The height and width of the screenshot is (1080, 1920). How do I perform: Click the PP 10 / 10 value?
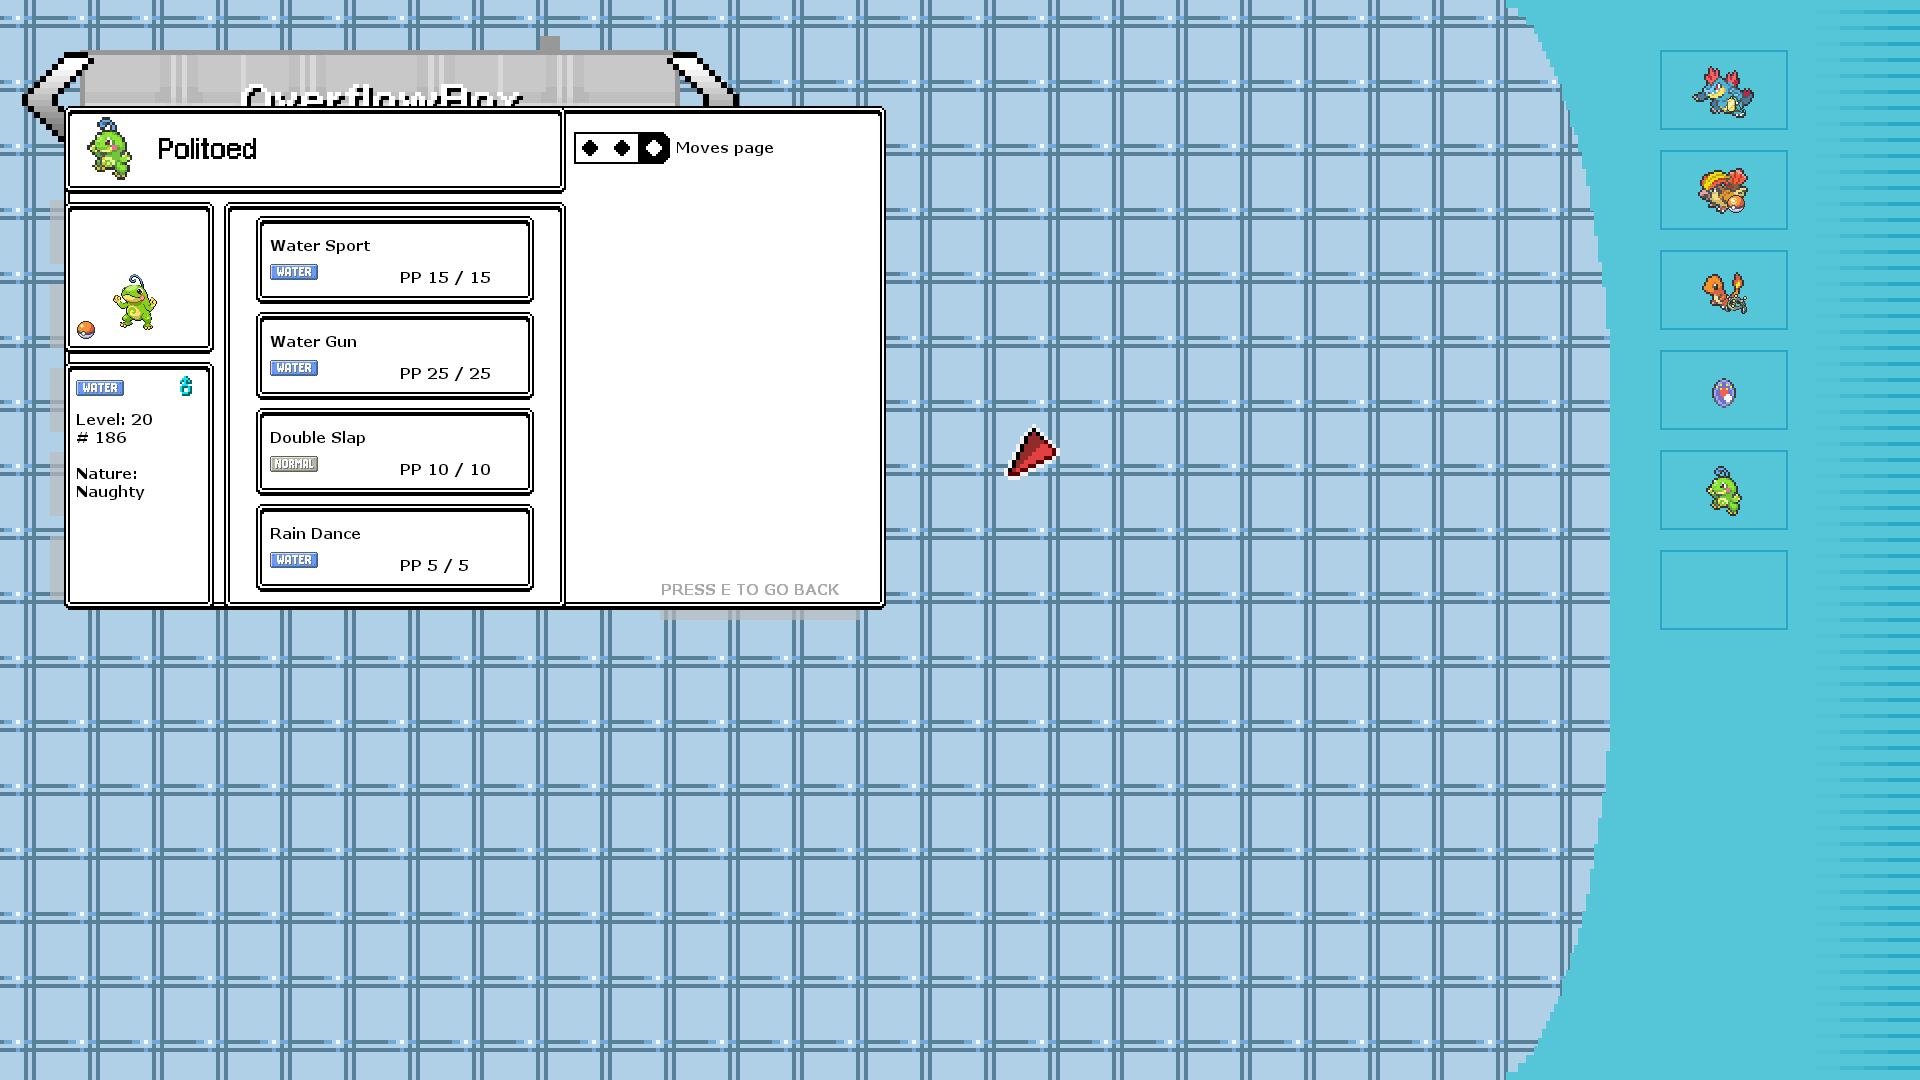445,470
